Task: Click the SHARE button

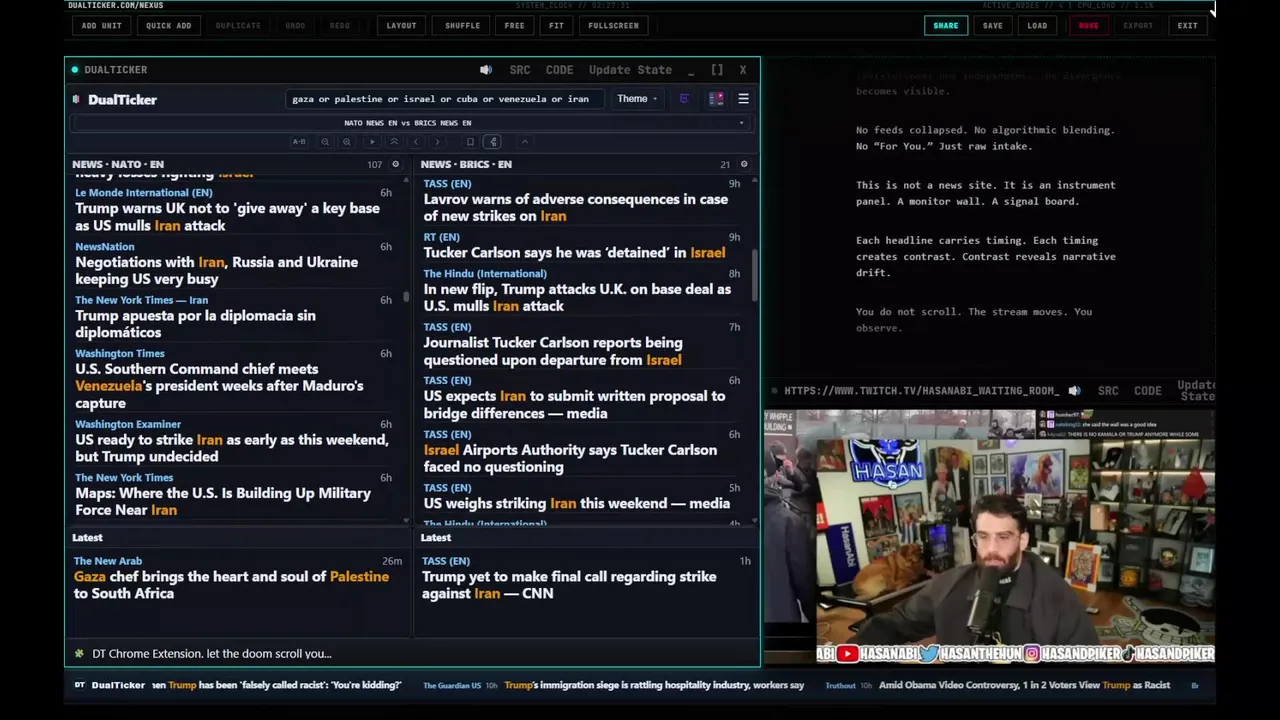Action: click(x=945, y=25)
